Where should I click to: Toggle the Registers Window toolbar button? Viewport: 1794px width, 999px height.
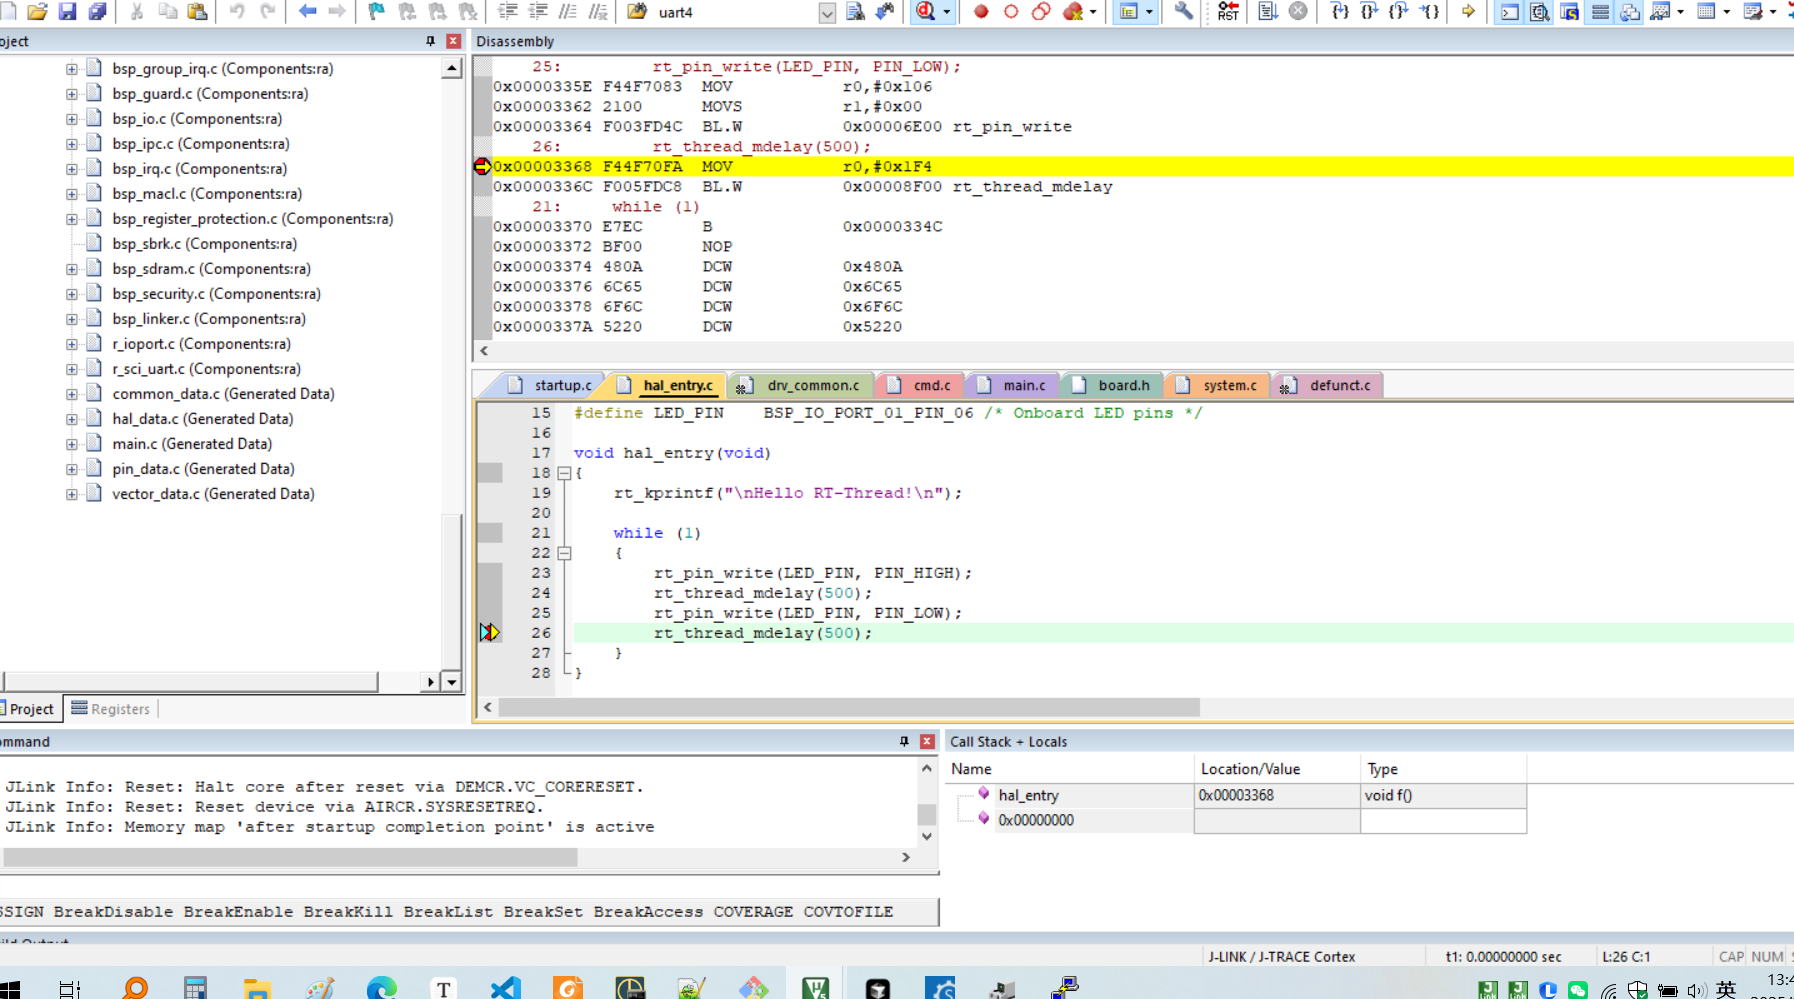1600,12
